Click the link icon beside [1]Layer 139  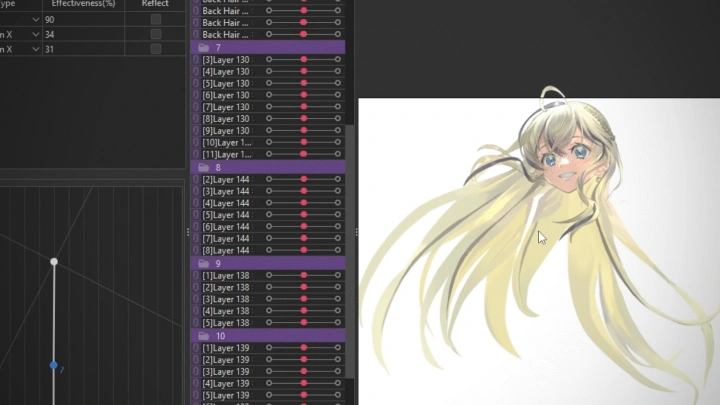[196, 348]
